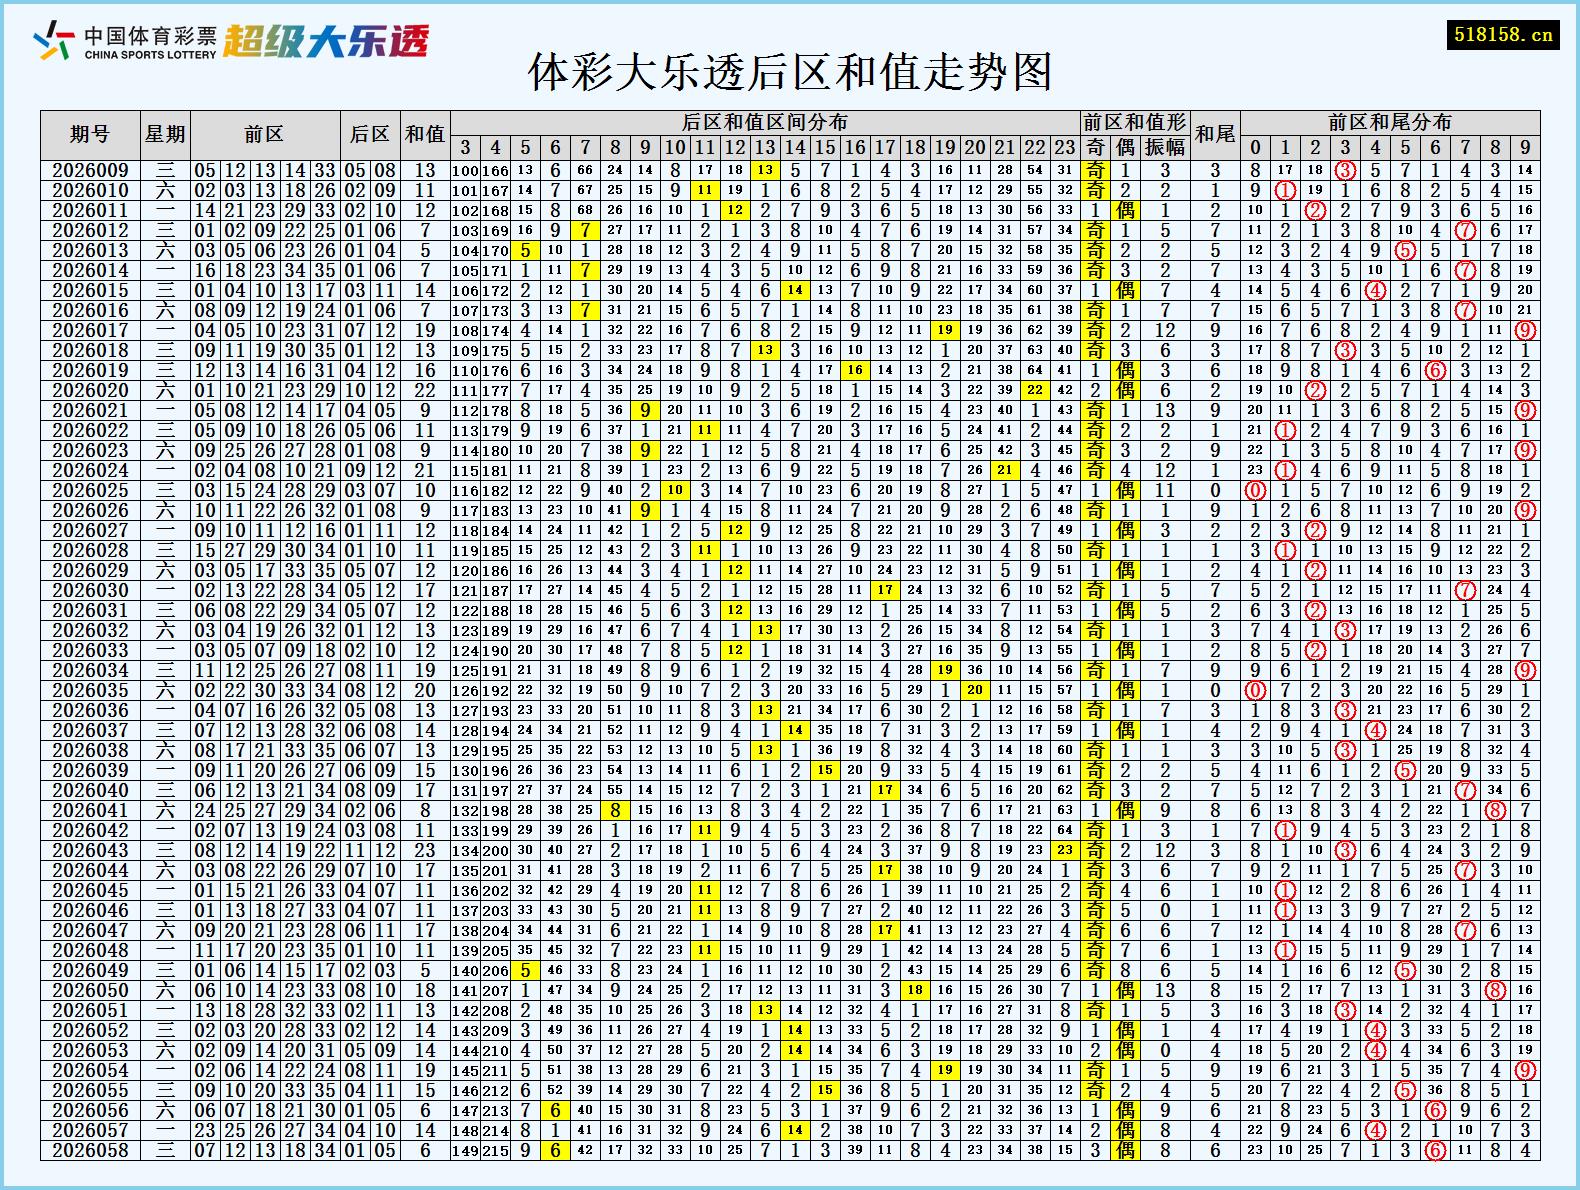This screenshot has height=1190, width=1580.
Task: Click the yellow highlighted 20 in row 2026035
Action: point(975,690)
